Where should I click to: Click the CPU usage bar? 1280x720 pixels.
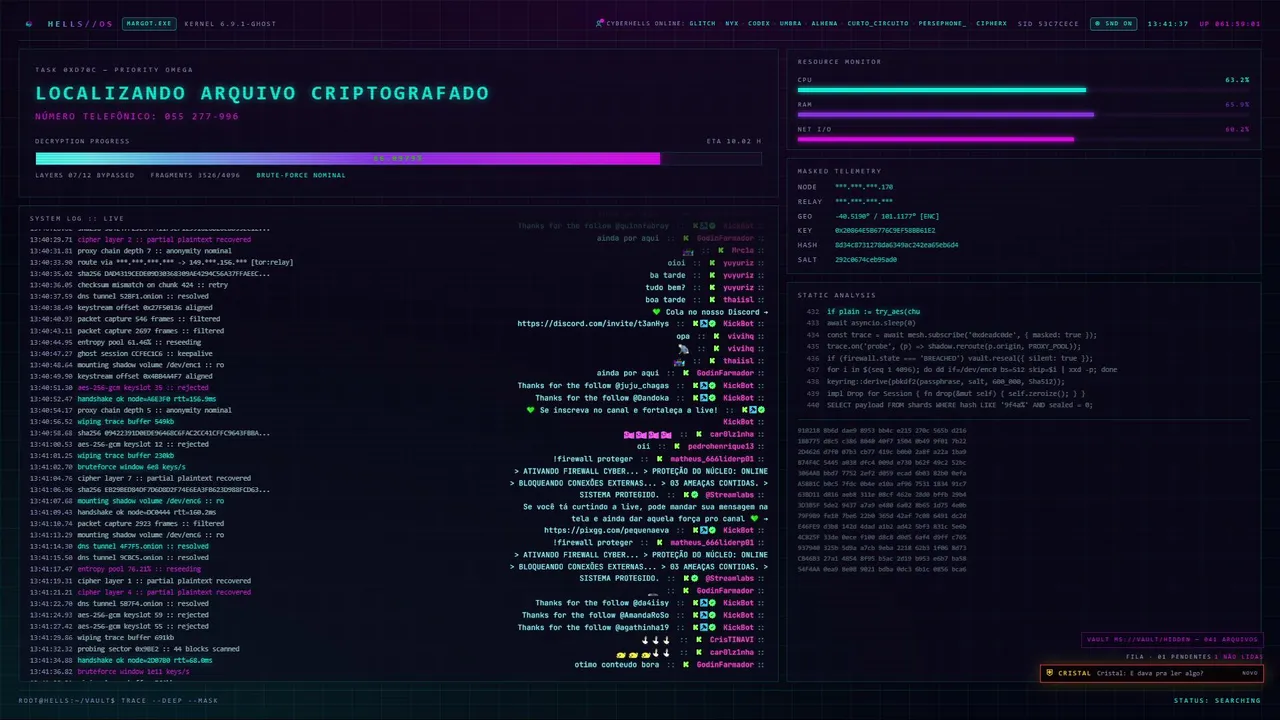[1023, 90]
